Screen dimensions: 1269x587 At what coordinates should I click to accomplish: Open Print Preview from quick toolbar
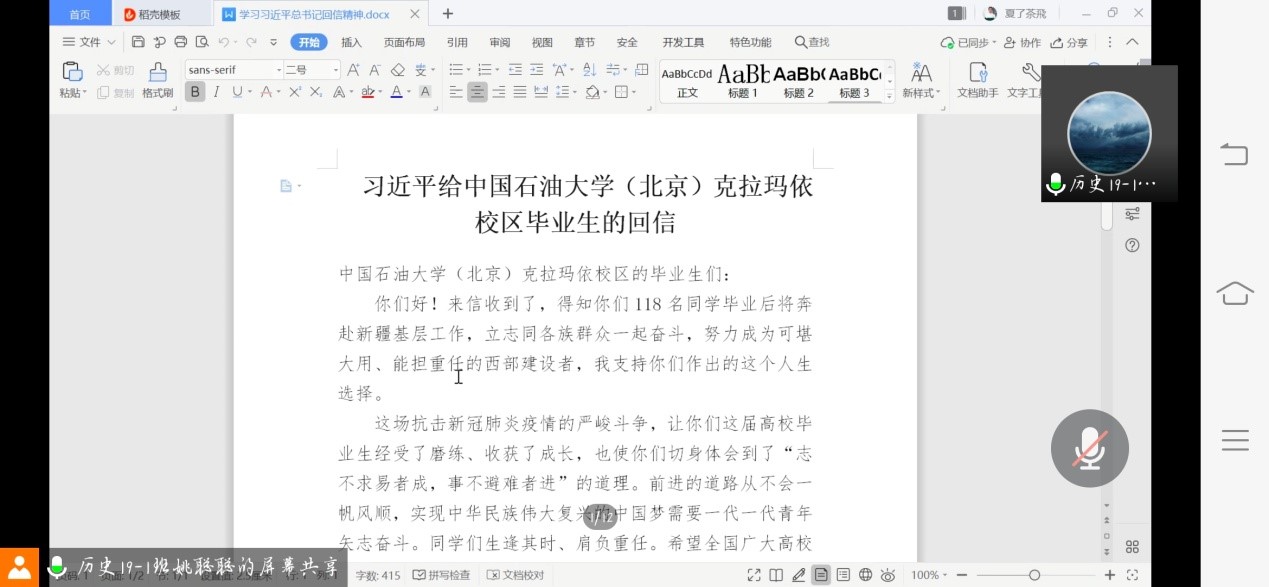pyautogui.click(x=202, y=42)
